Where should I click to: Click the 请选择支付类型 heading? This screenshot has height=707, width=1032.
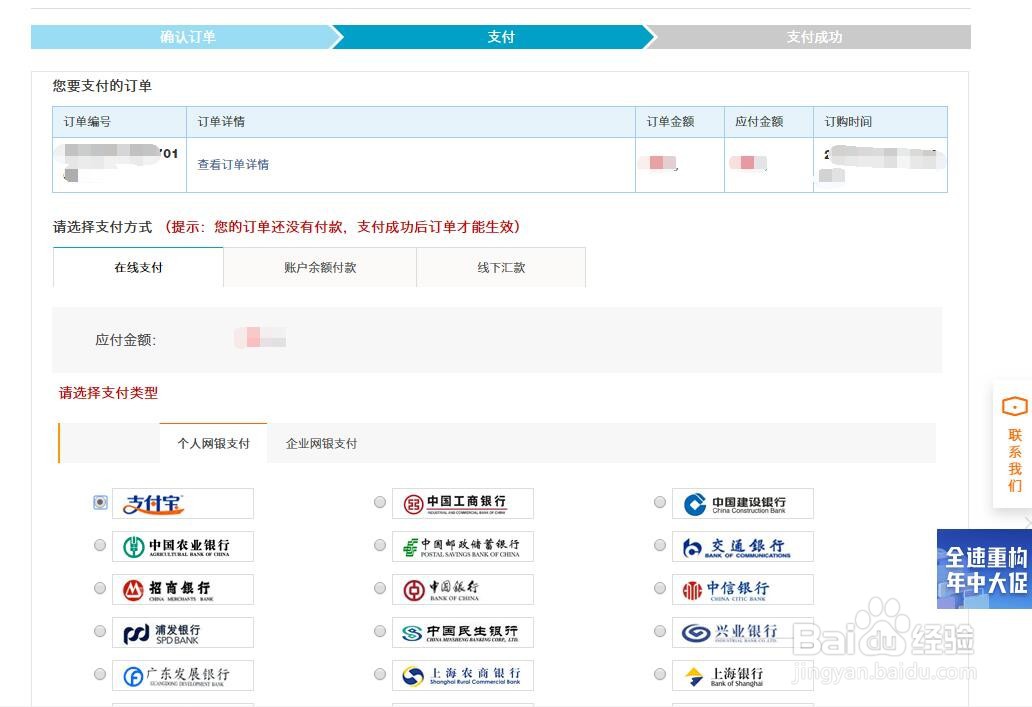(109, 393)
